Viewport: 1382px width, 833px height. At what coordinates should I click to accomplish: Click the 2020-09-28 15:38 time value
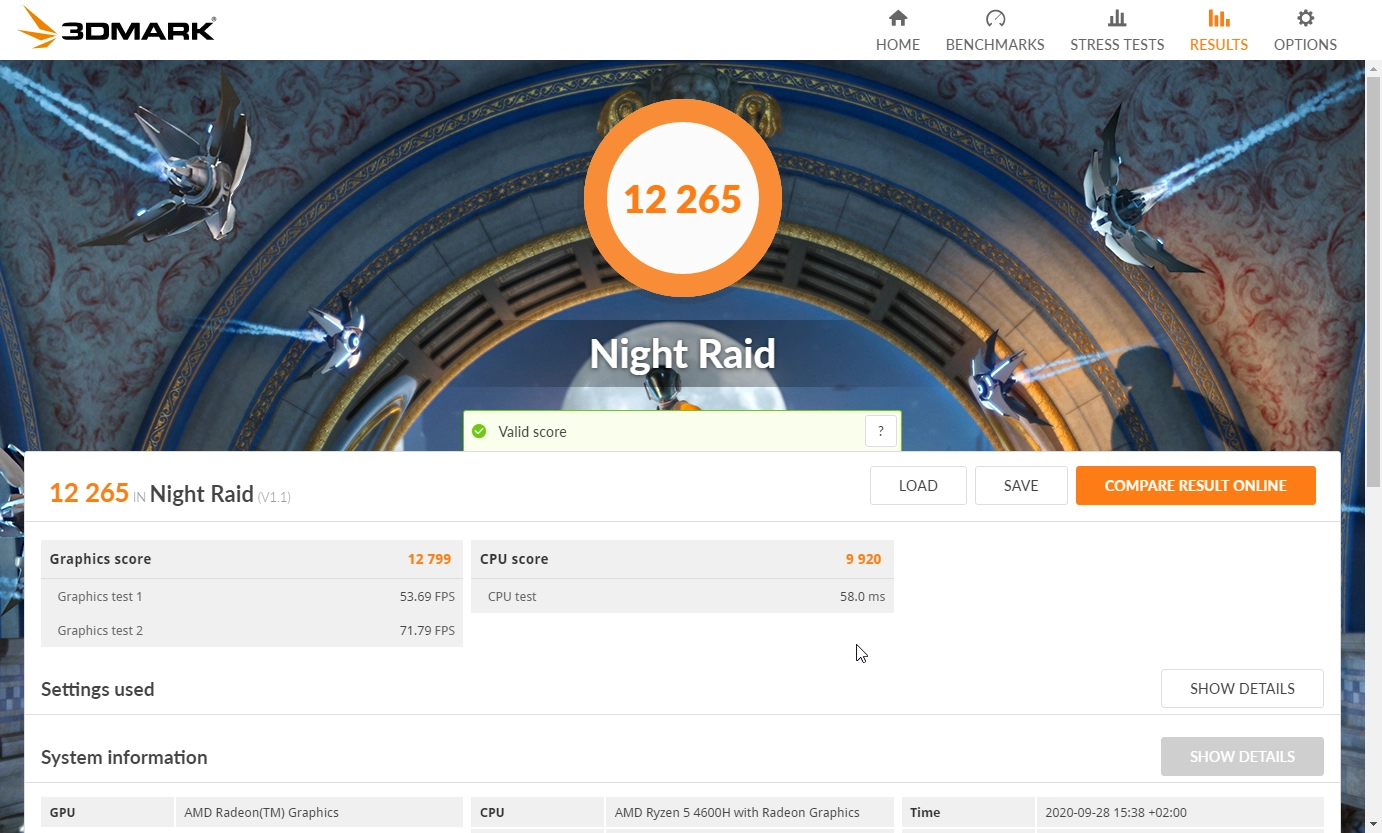point(1116,812)
